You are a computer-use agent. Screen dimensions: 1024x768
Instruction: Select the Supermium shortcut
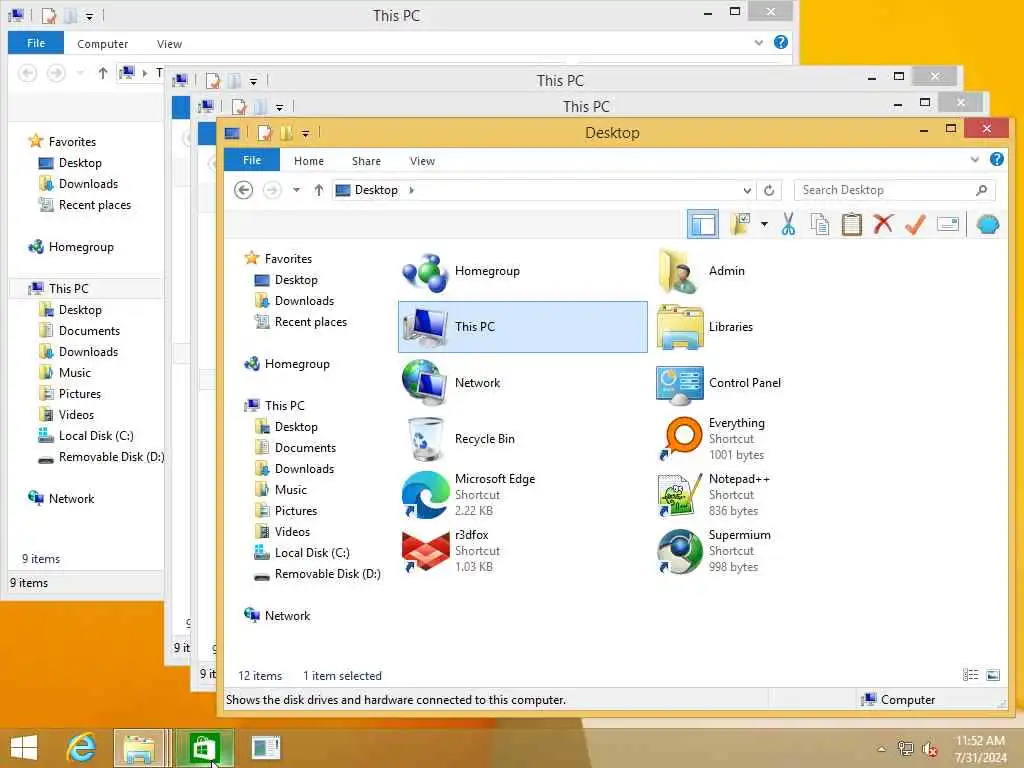pos(777,551)
